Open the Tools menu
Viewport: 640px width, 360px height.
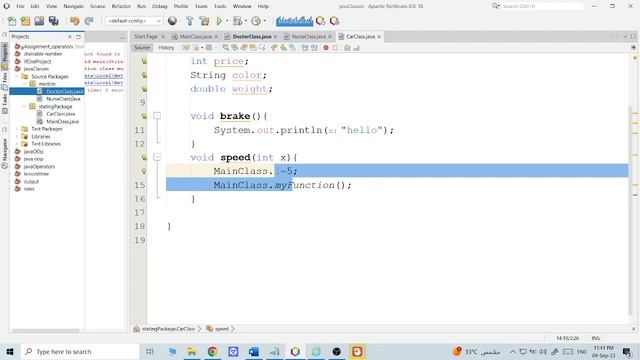point(220,6)
